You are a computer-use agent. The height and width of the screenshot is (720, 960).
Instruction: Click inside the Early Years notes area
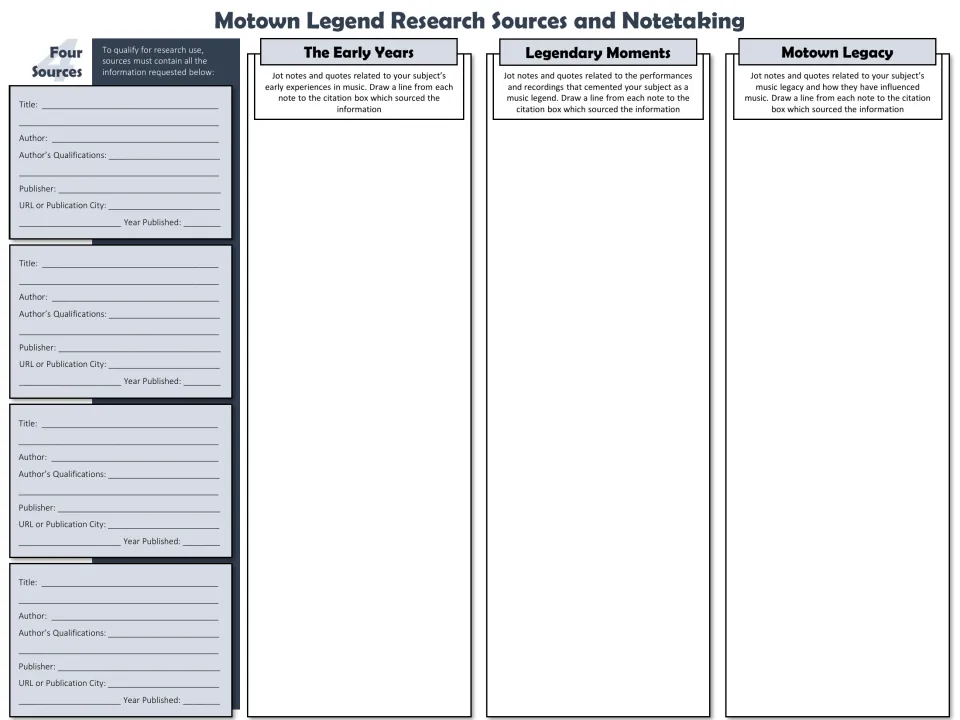pos(359,416)
